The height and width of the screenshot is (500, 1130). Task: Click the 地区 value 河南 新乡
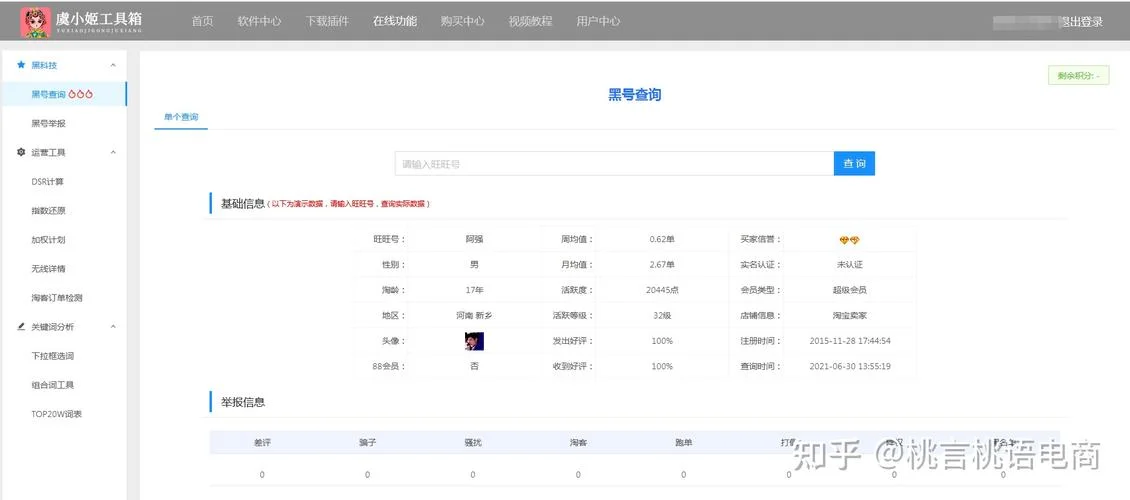tap(474, 316)
